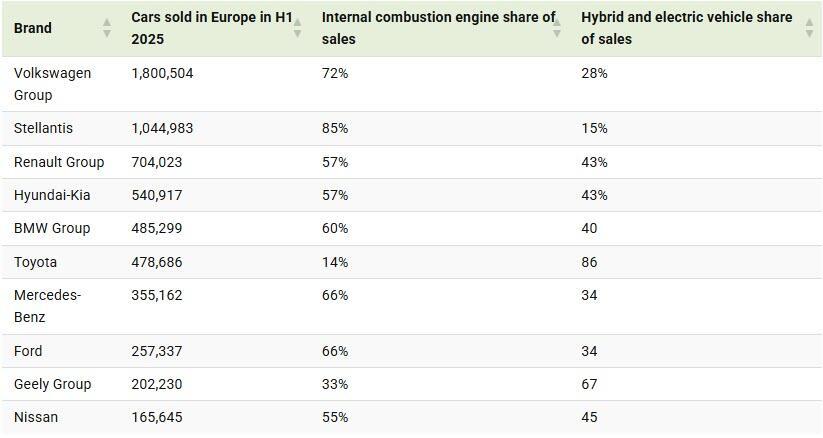The image size is (823, 438).
Task: Click the Nissan brand cell
Action: (x=36, y=417)
